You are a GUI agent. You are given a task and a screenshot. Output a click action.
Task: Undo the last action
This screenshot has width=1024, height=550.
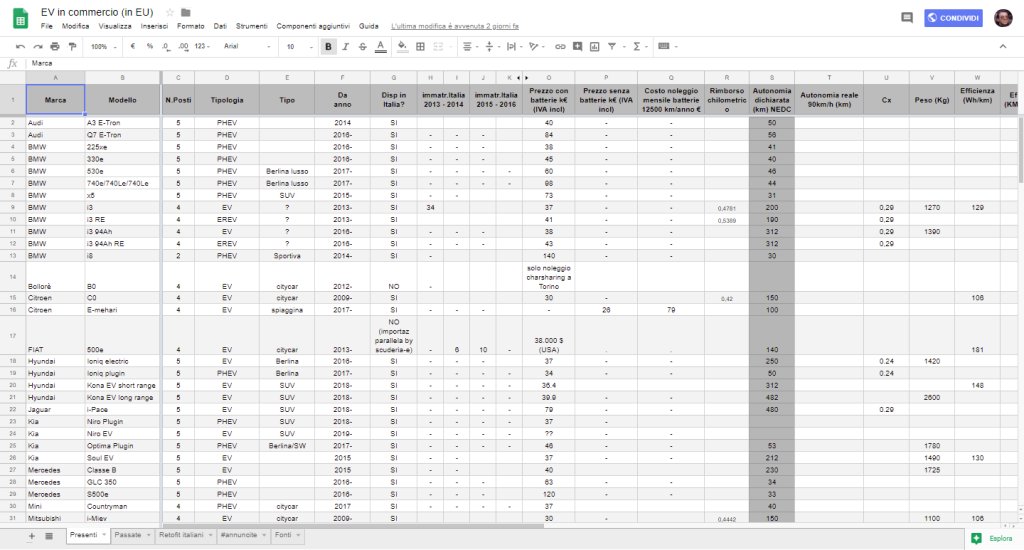[x=20, y=46]
